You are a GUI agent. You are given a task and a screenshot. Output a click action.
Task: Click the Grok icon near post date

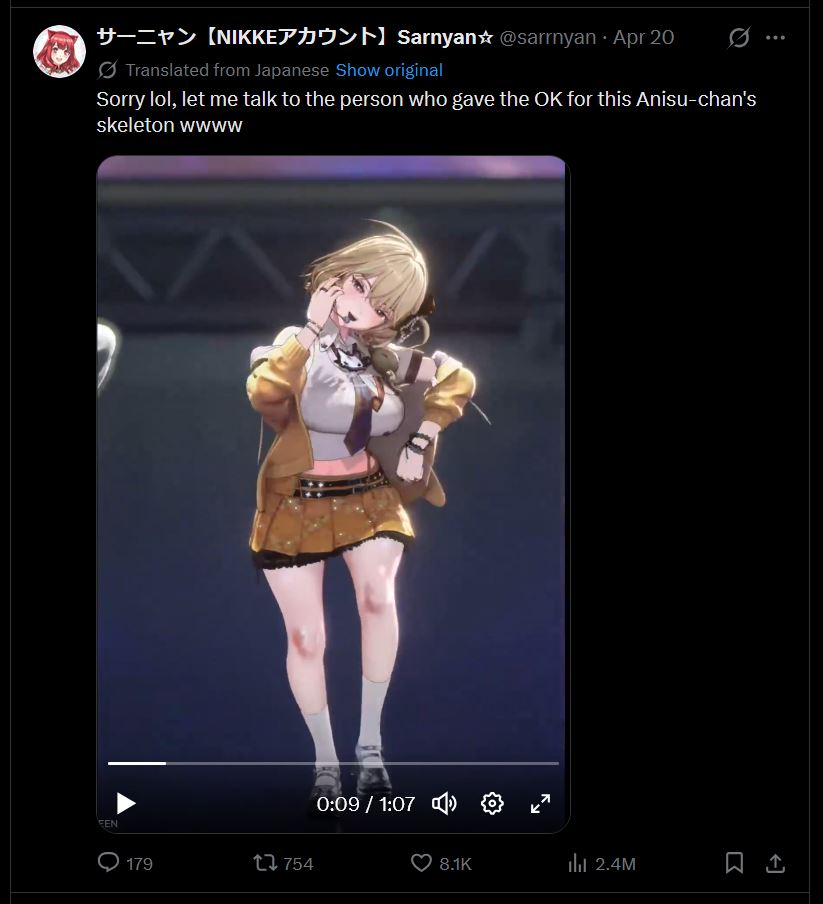click(739, 37)
